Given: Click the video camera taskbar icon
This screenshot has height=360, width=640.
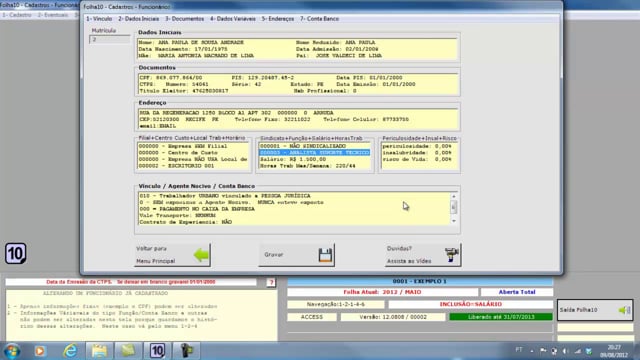Looking at the screenshot, I should [x=187, y=351].
